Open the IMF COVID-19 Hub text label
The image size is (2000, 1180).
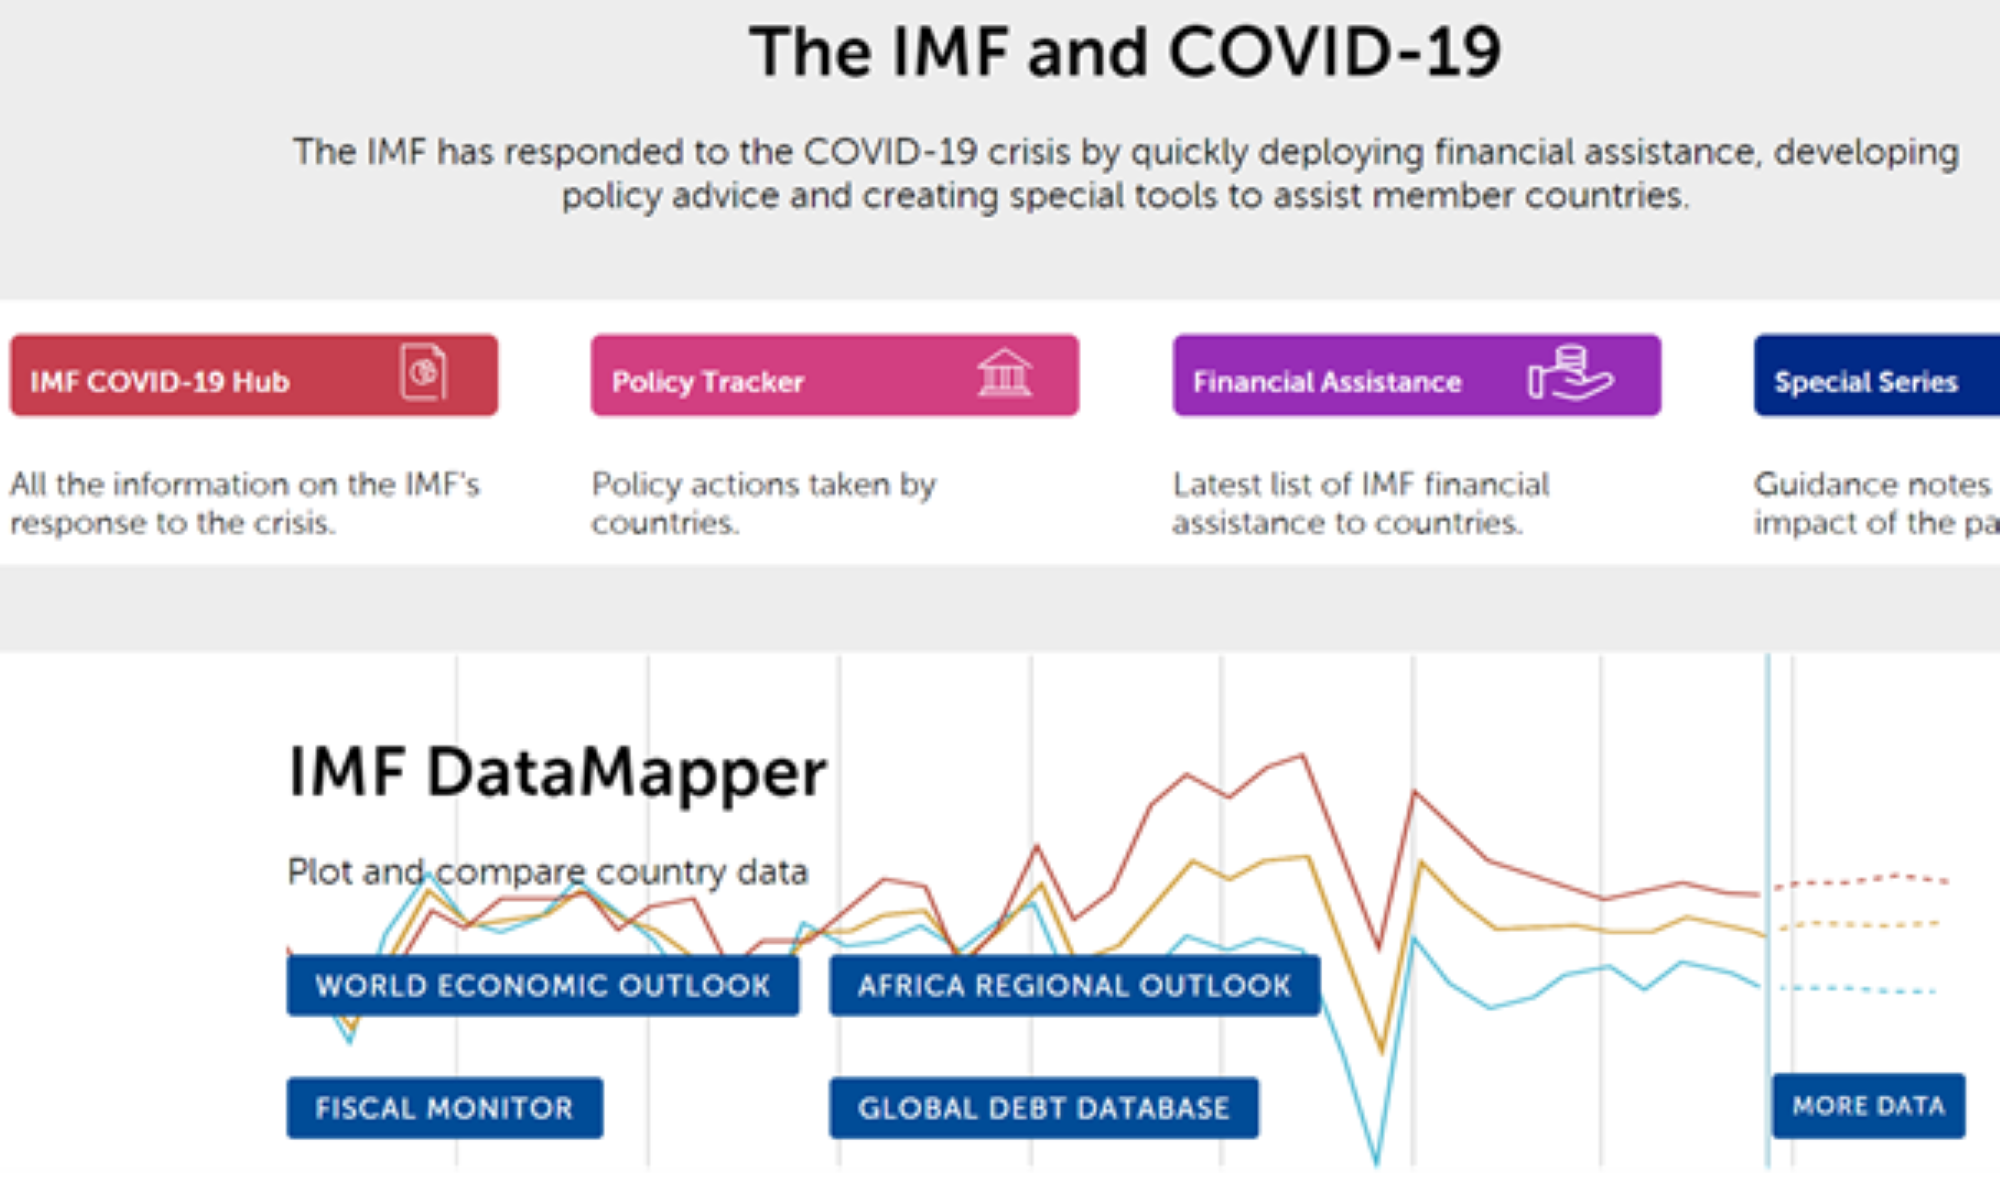[x=160, y=382]
